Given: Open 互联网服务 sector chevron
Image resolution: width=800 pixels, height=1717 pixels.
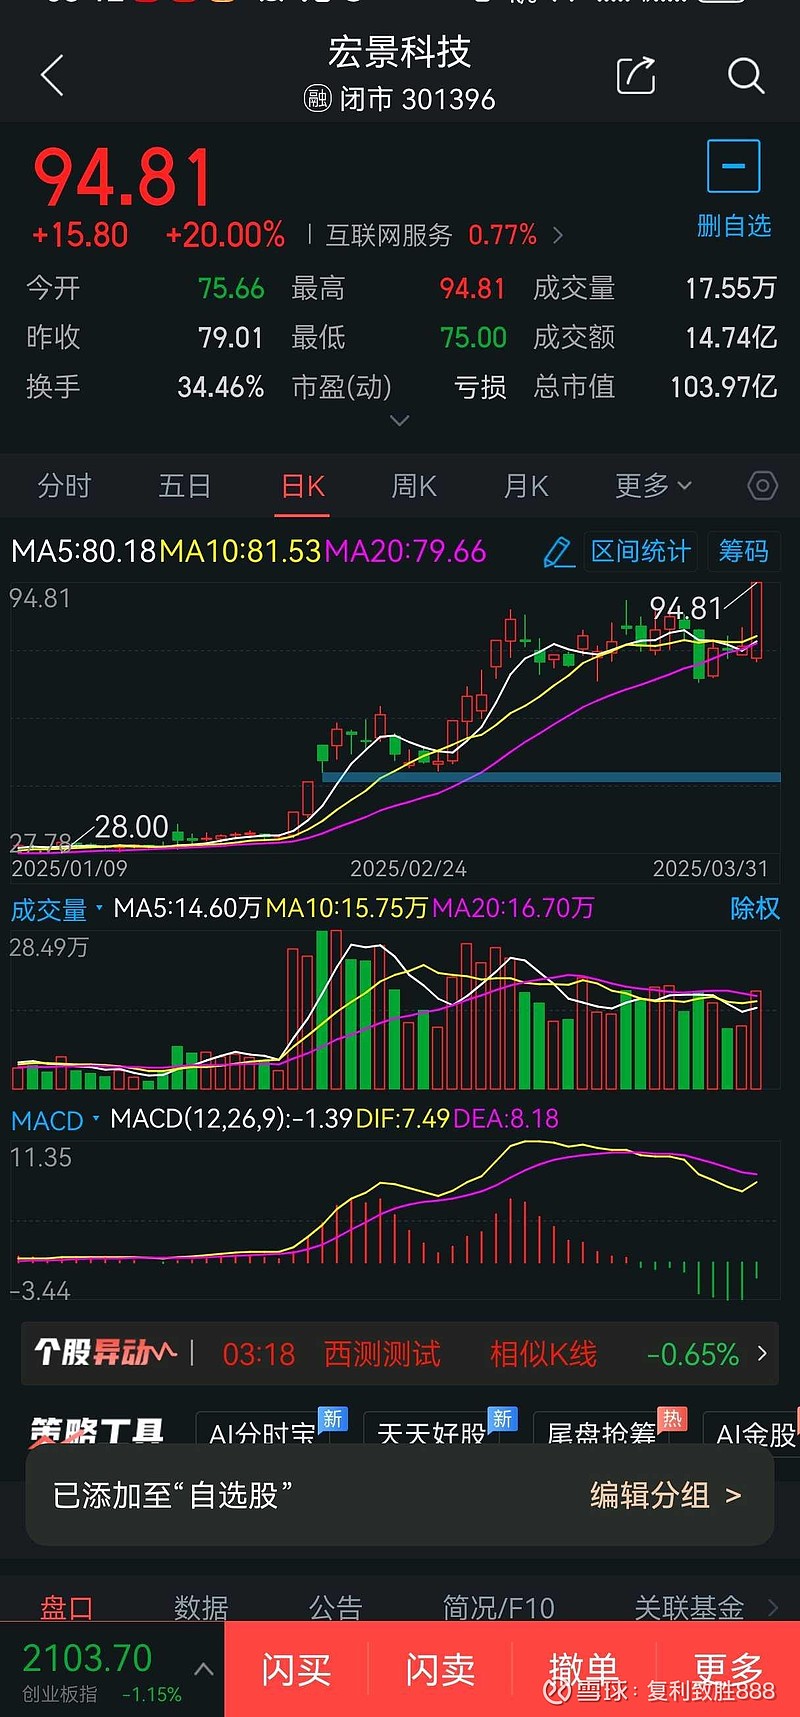Looking at the screenshot, I should pyautogui.click(x=558, y=235).
